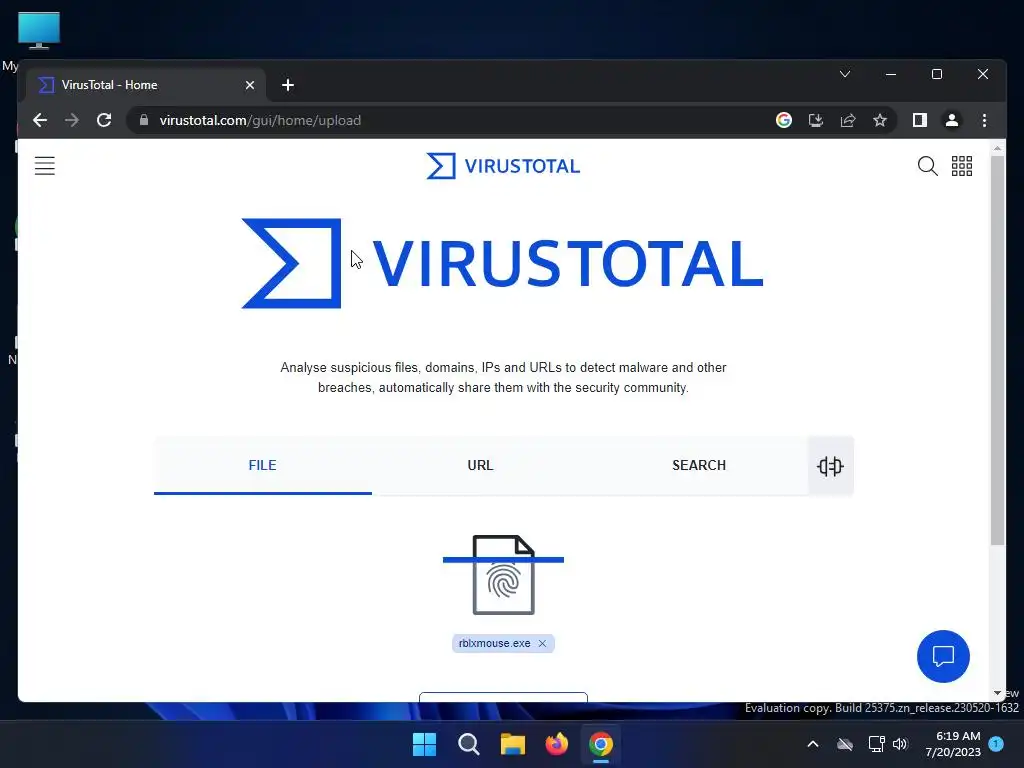Click the file fingerprint upload icon
This screenshot has width=1024, height=768.
(x=504, y=575)
